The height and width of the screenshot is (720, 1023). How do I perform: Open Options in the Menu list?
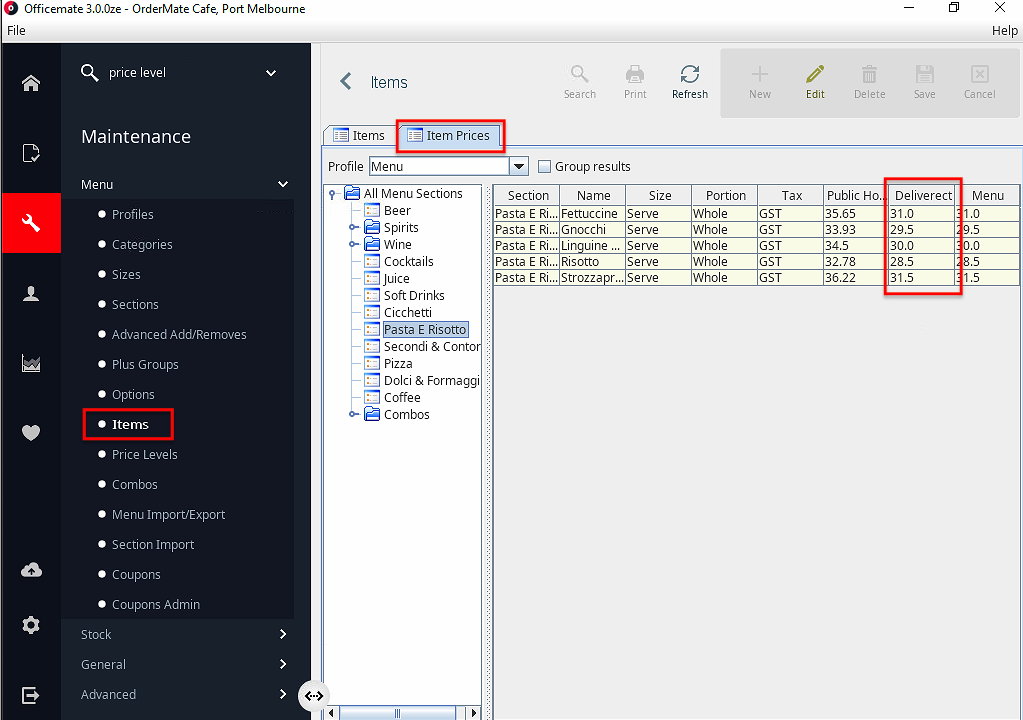133,395
